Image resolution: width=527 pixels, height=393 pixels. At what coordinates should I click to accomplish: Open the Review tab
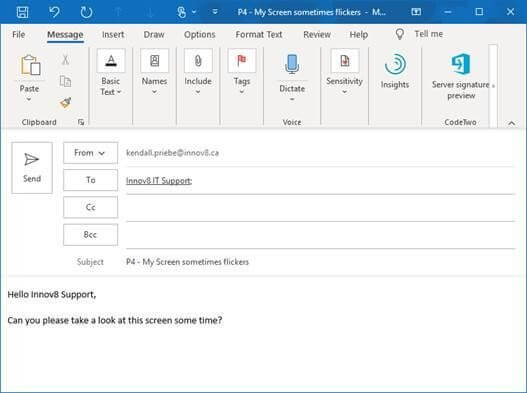[x=317, y=35]
